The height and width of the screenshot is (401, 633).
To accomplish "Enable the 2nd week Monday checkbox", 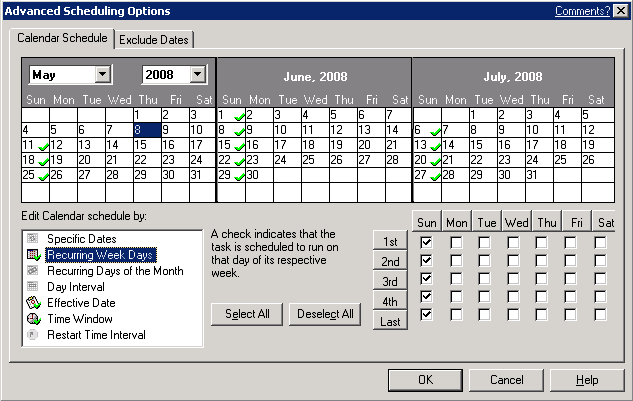I will [456, 260].
